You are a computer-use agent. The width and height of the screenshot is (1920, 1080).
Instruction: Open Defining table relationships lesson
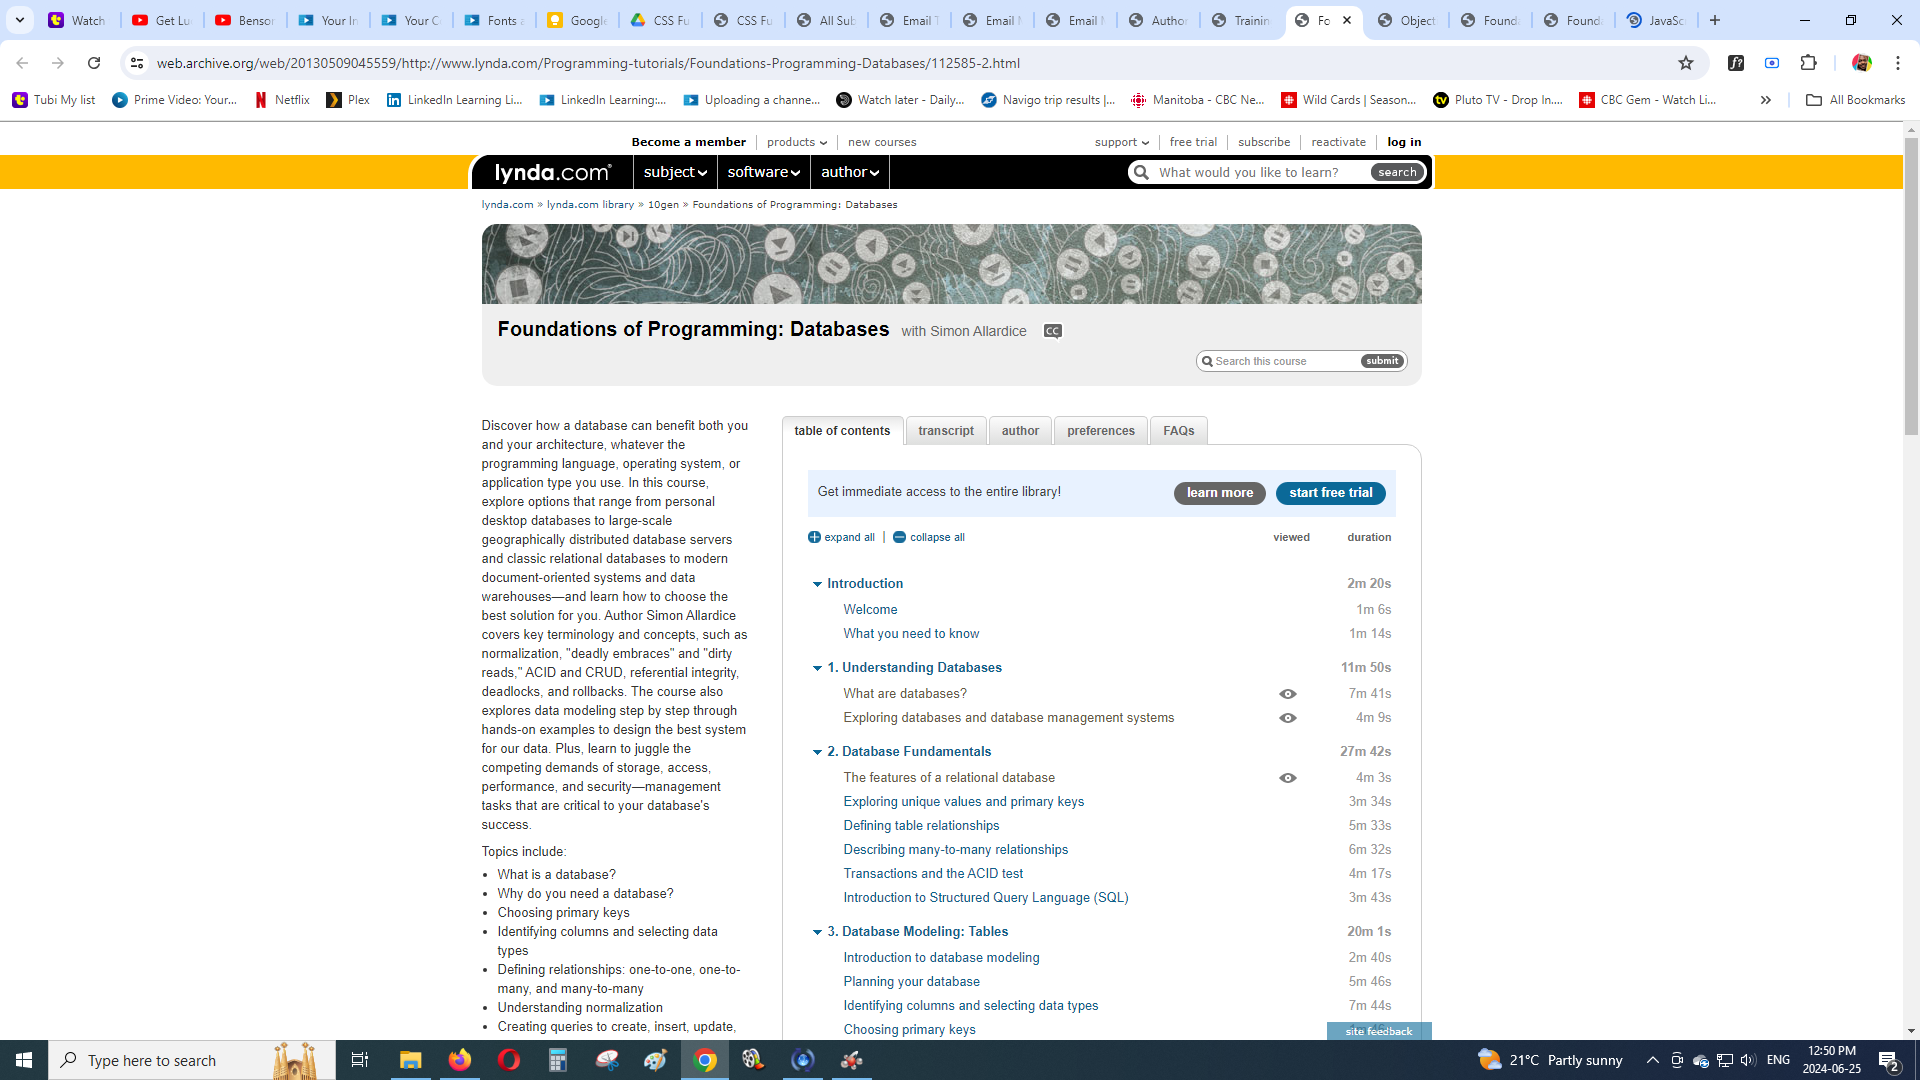tap(921, 826)
